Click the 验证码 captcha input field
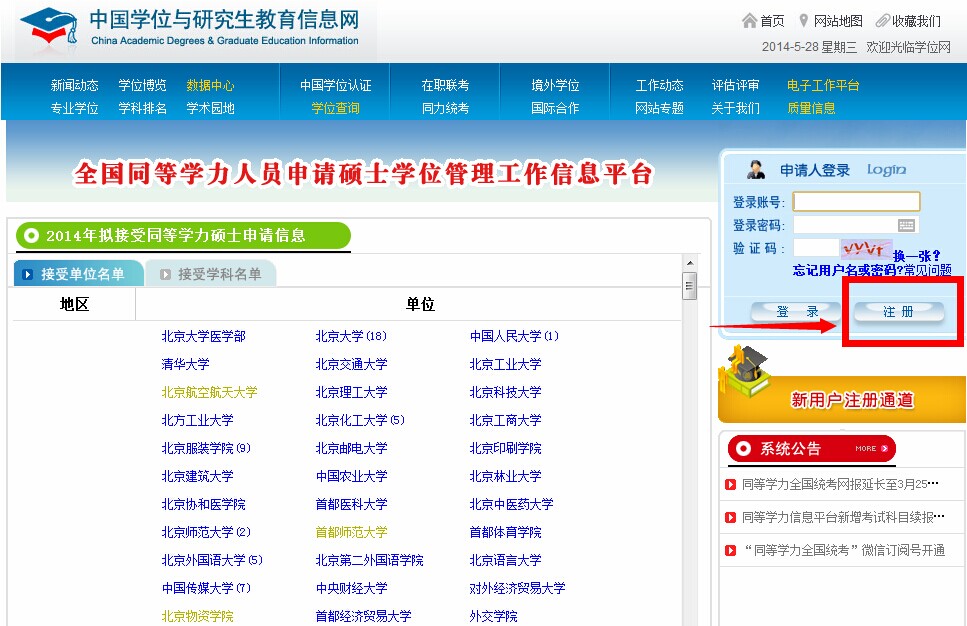967x626 pixels. click(815, 248)
